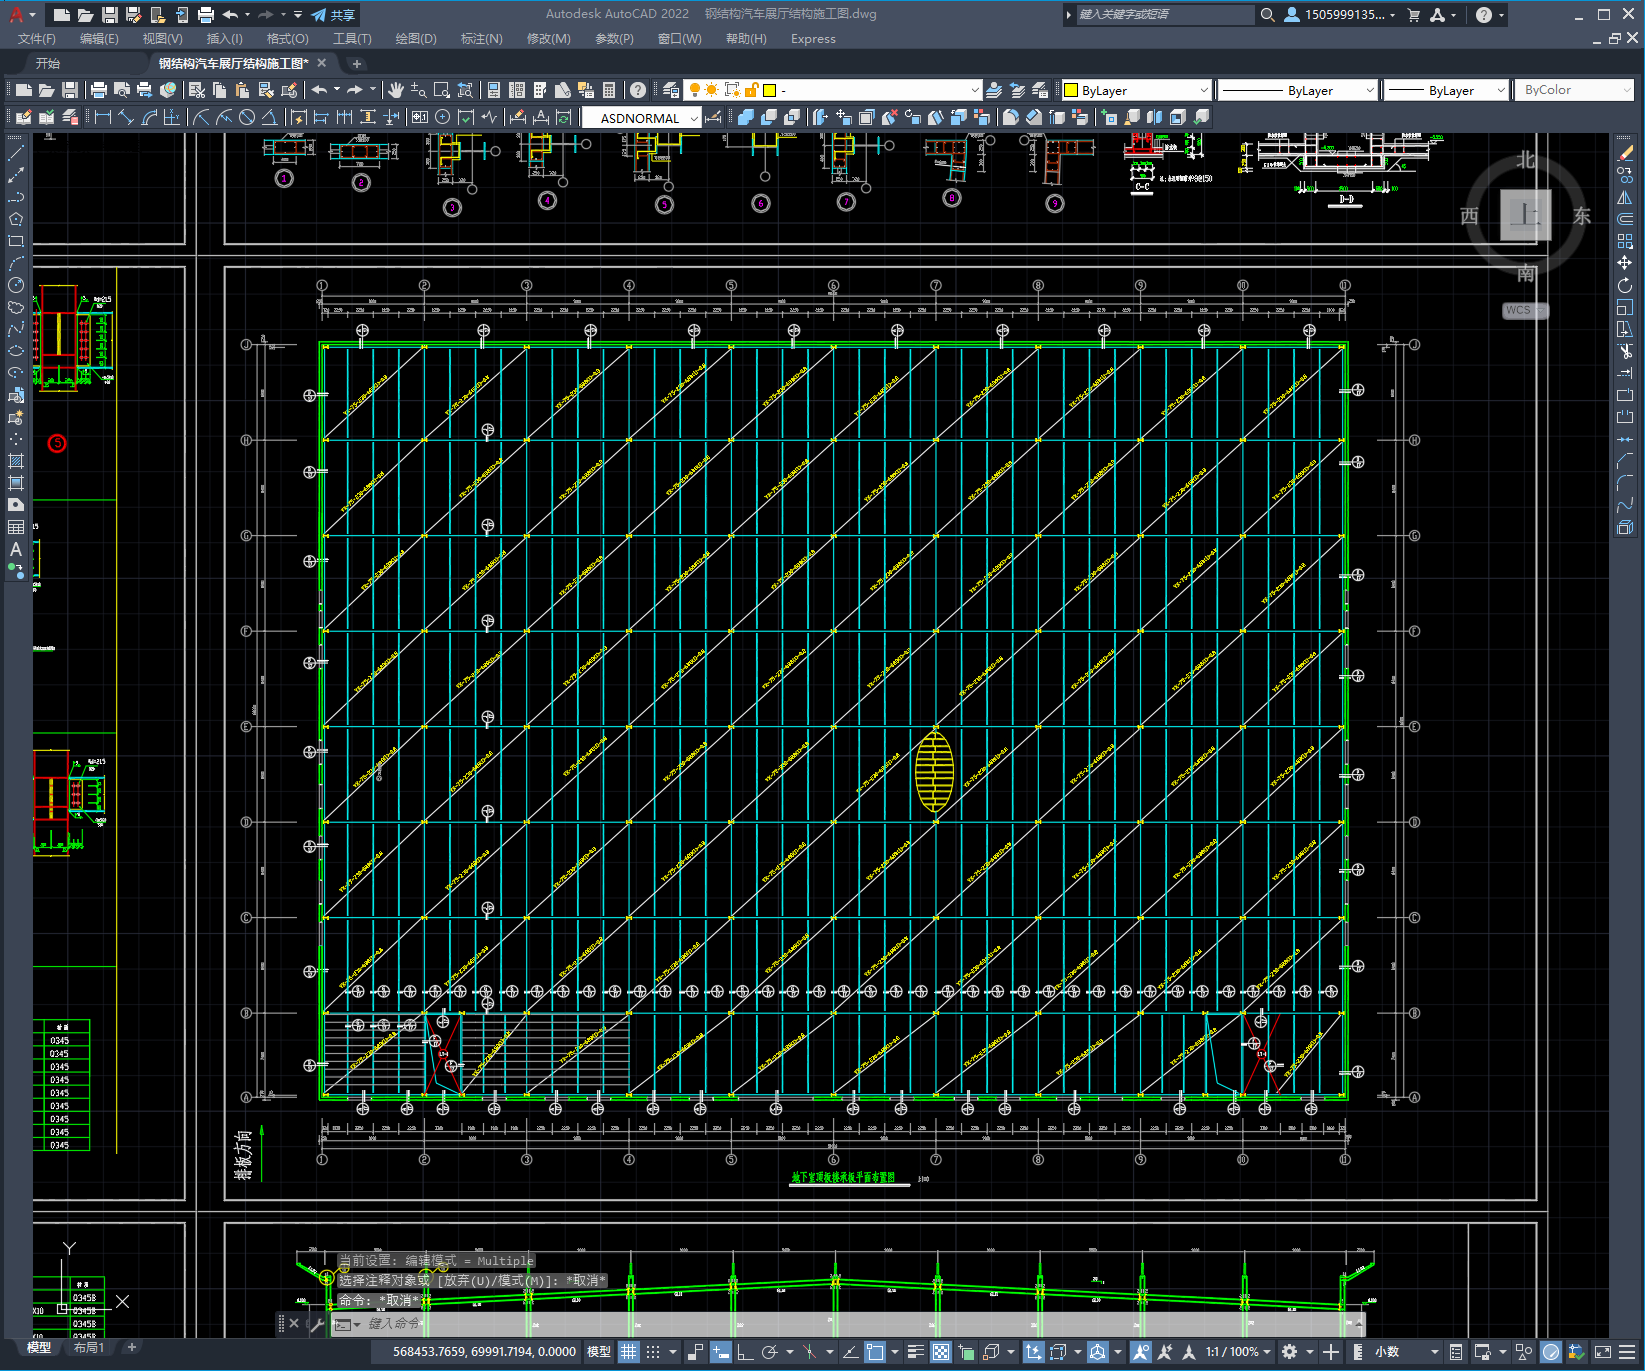Click the Help question mark toolbar icon
Viewport: 1645px width, 1371px height.
click(x=638, y=90)
